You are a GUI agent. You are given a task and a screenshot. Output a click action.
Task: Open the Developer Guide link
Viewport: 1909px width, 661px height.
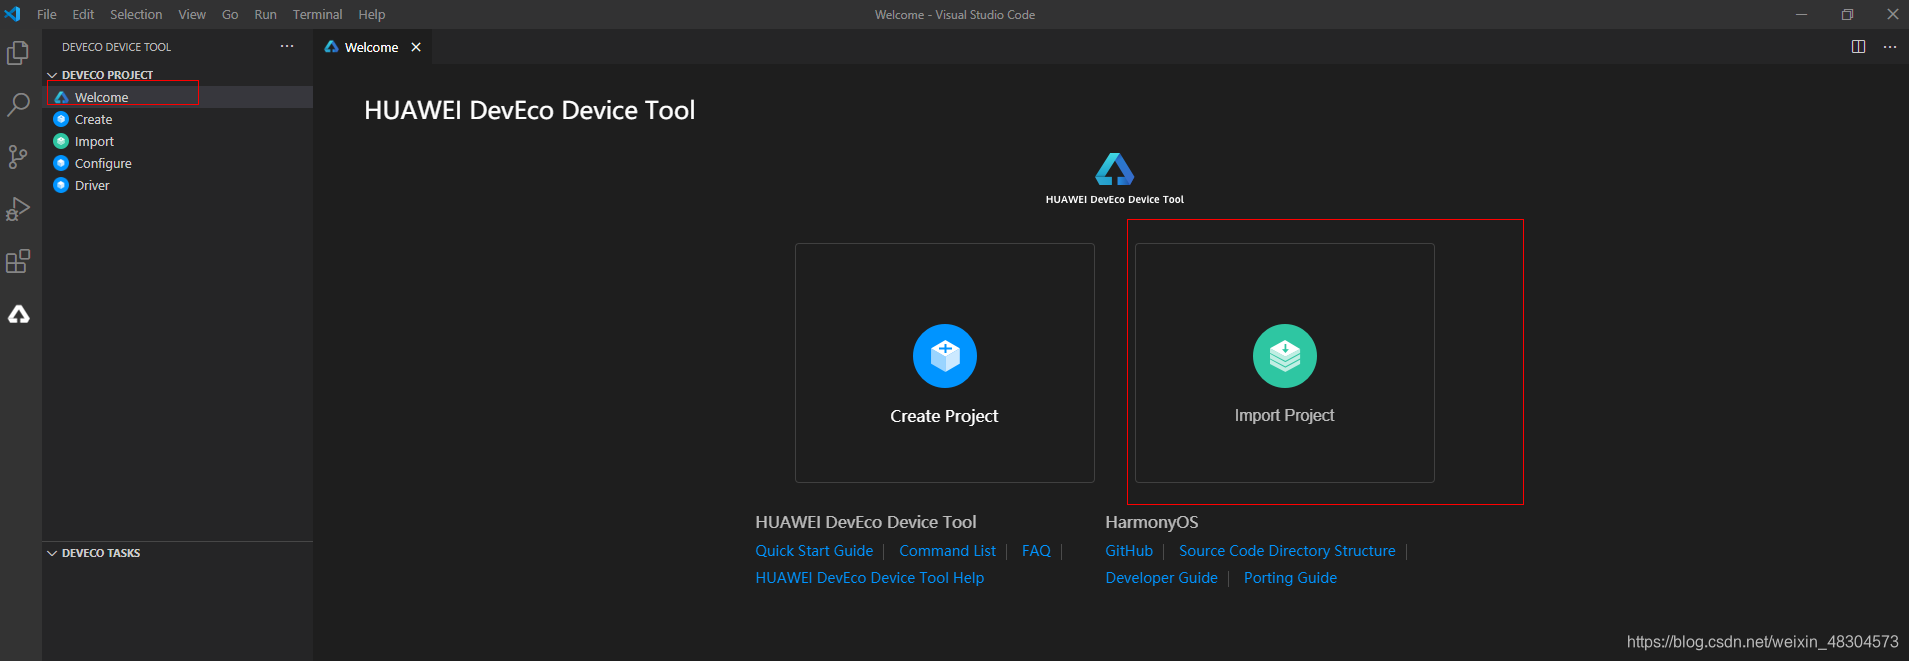point(1161,578)
